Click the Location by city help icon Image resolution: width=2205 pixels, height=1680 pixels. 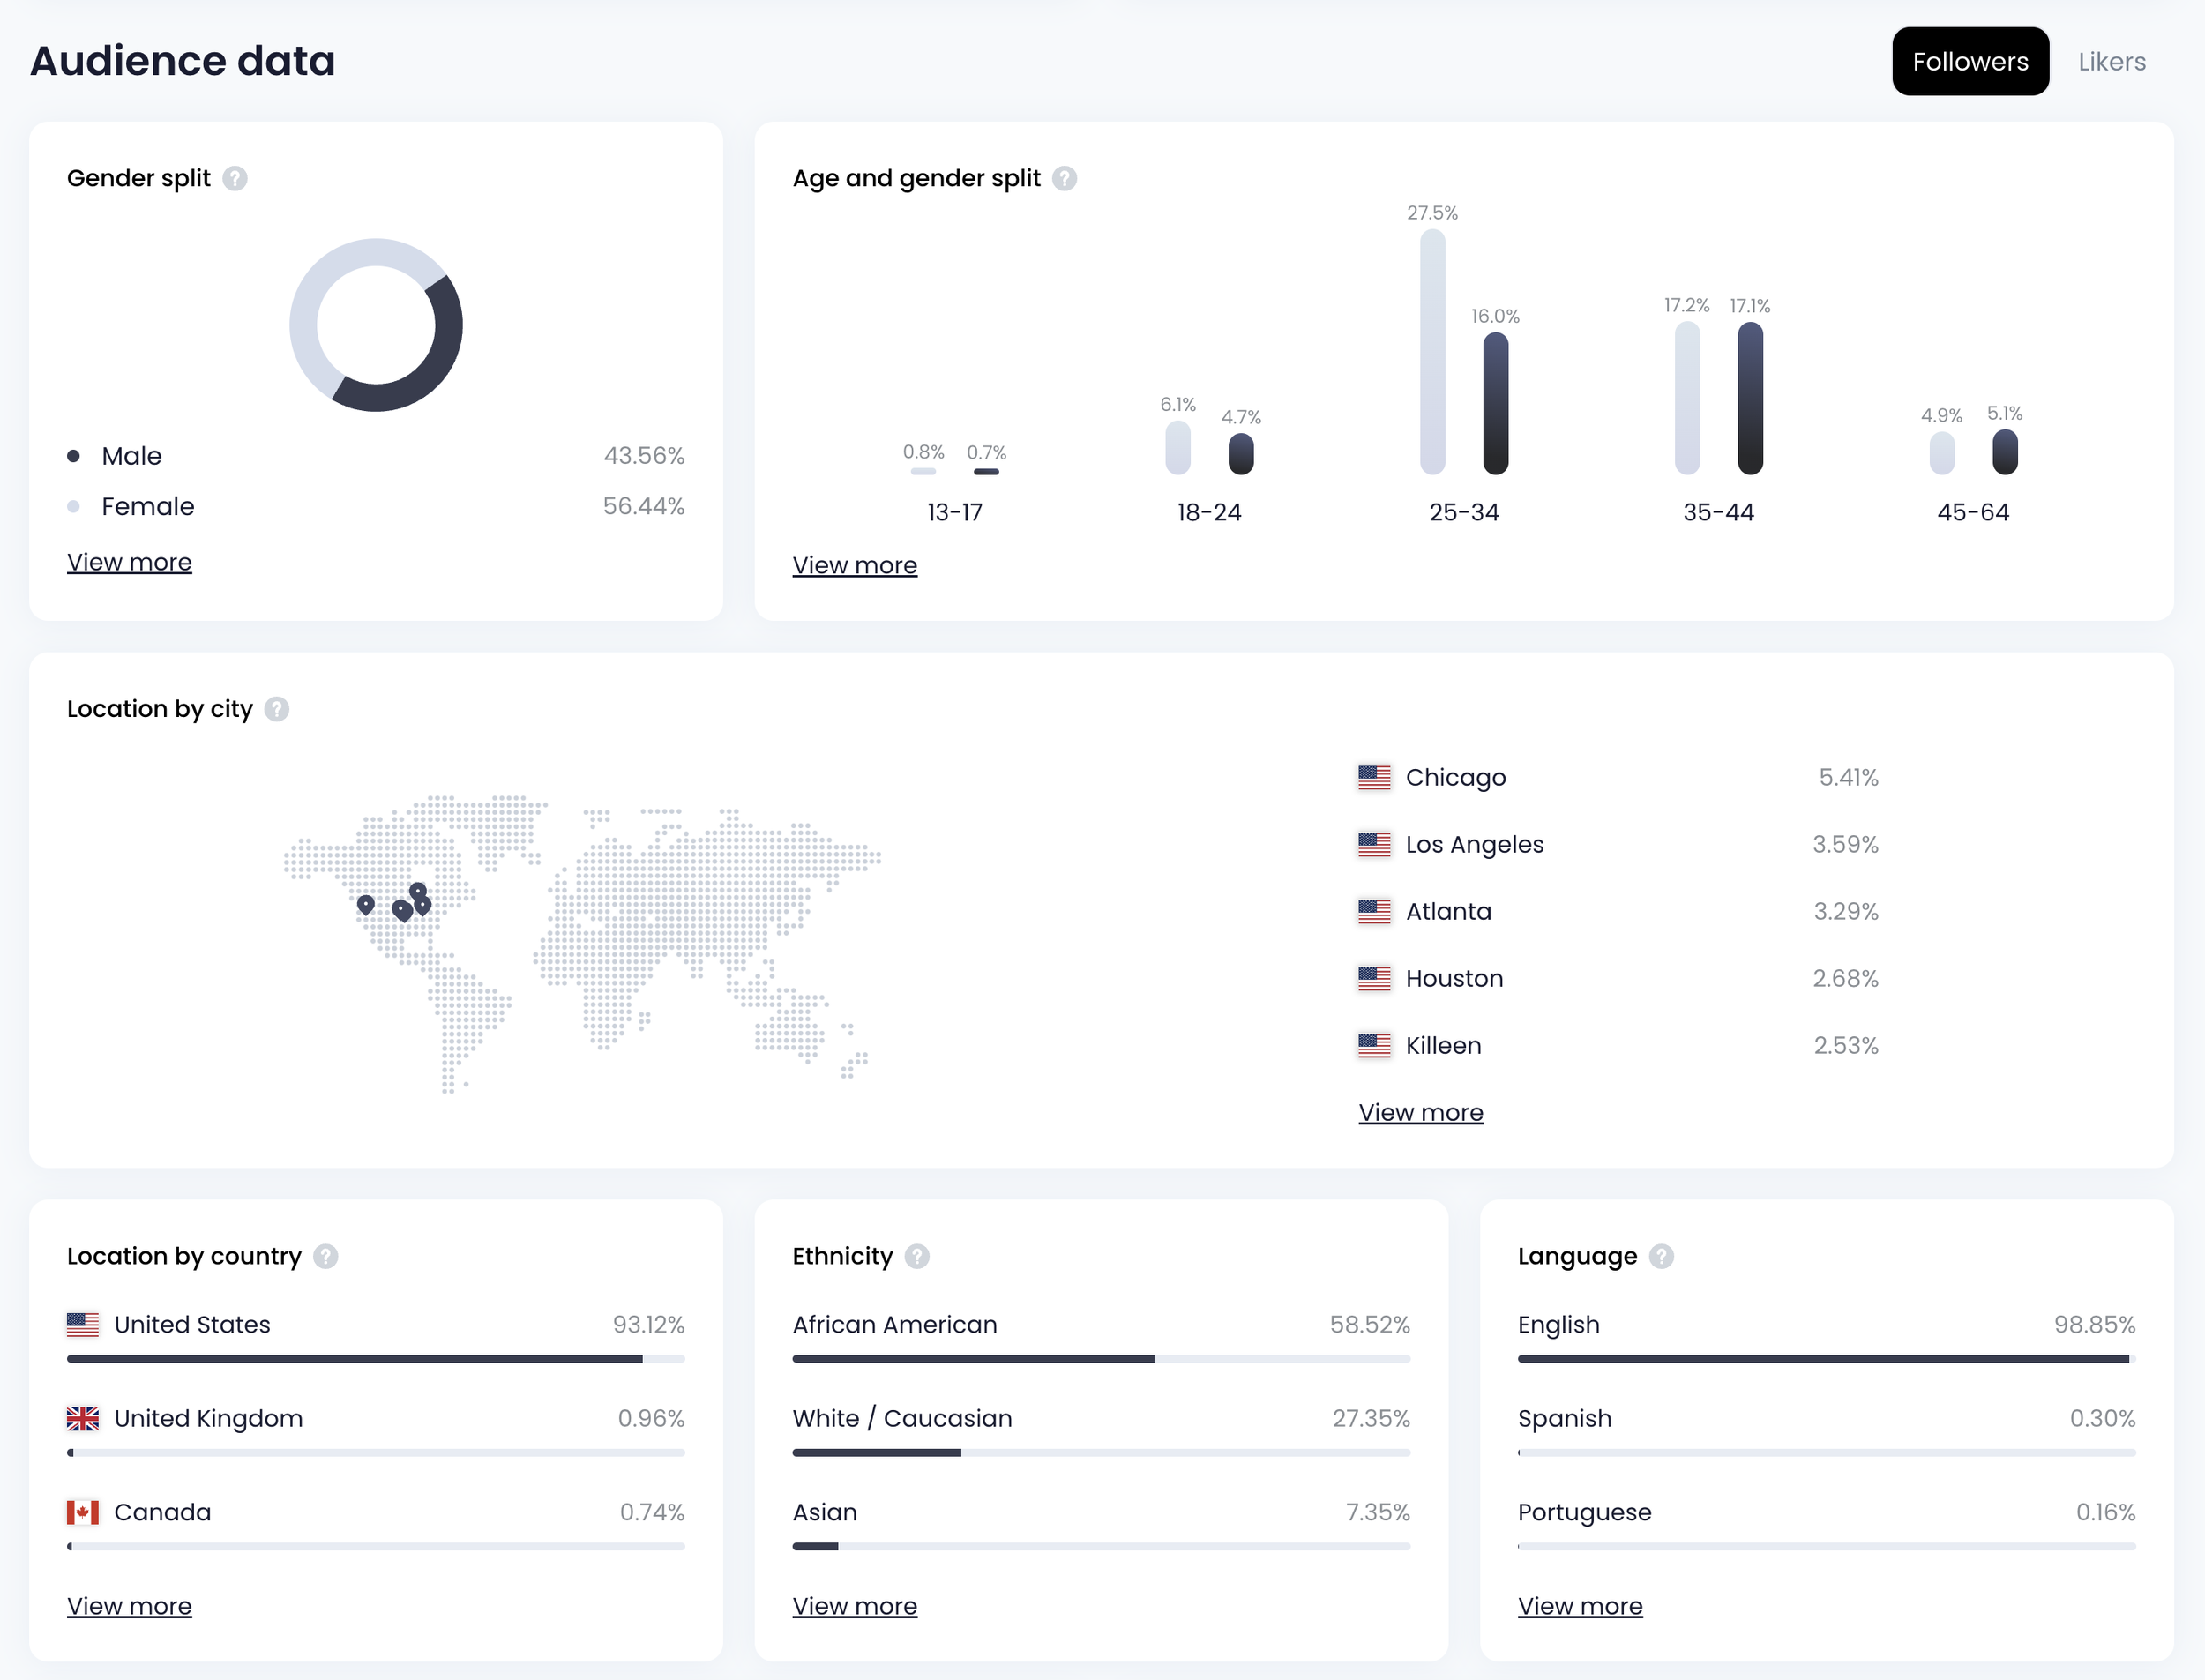[x=277, y=709]
